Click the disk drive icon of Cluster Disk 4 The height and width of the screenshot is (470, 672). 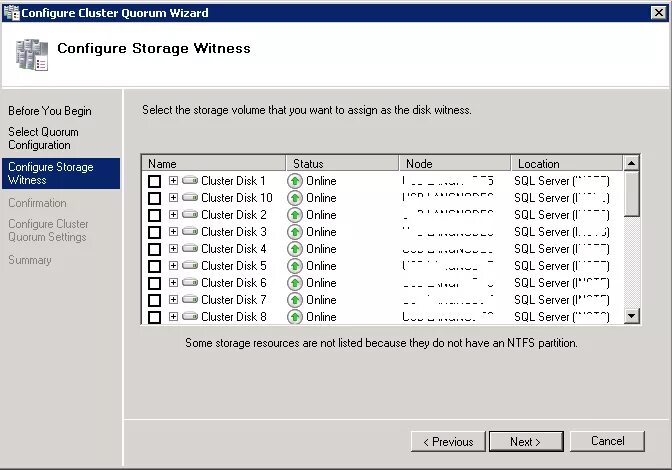(x=190, y=248)
